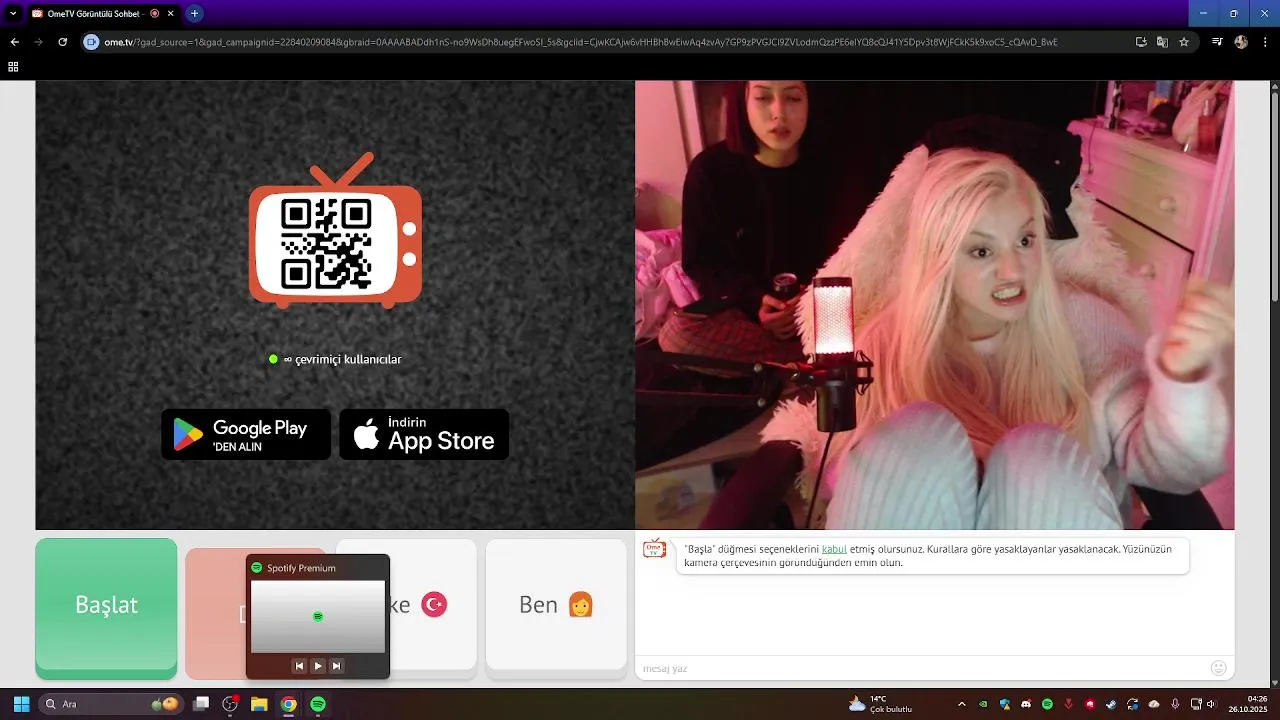The height and width of the screenshot is (720, 1280).
Task: Play track in Spotify mini player
Action: tap(318, 666)
